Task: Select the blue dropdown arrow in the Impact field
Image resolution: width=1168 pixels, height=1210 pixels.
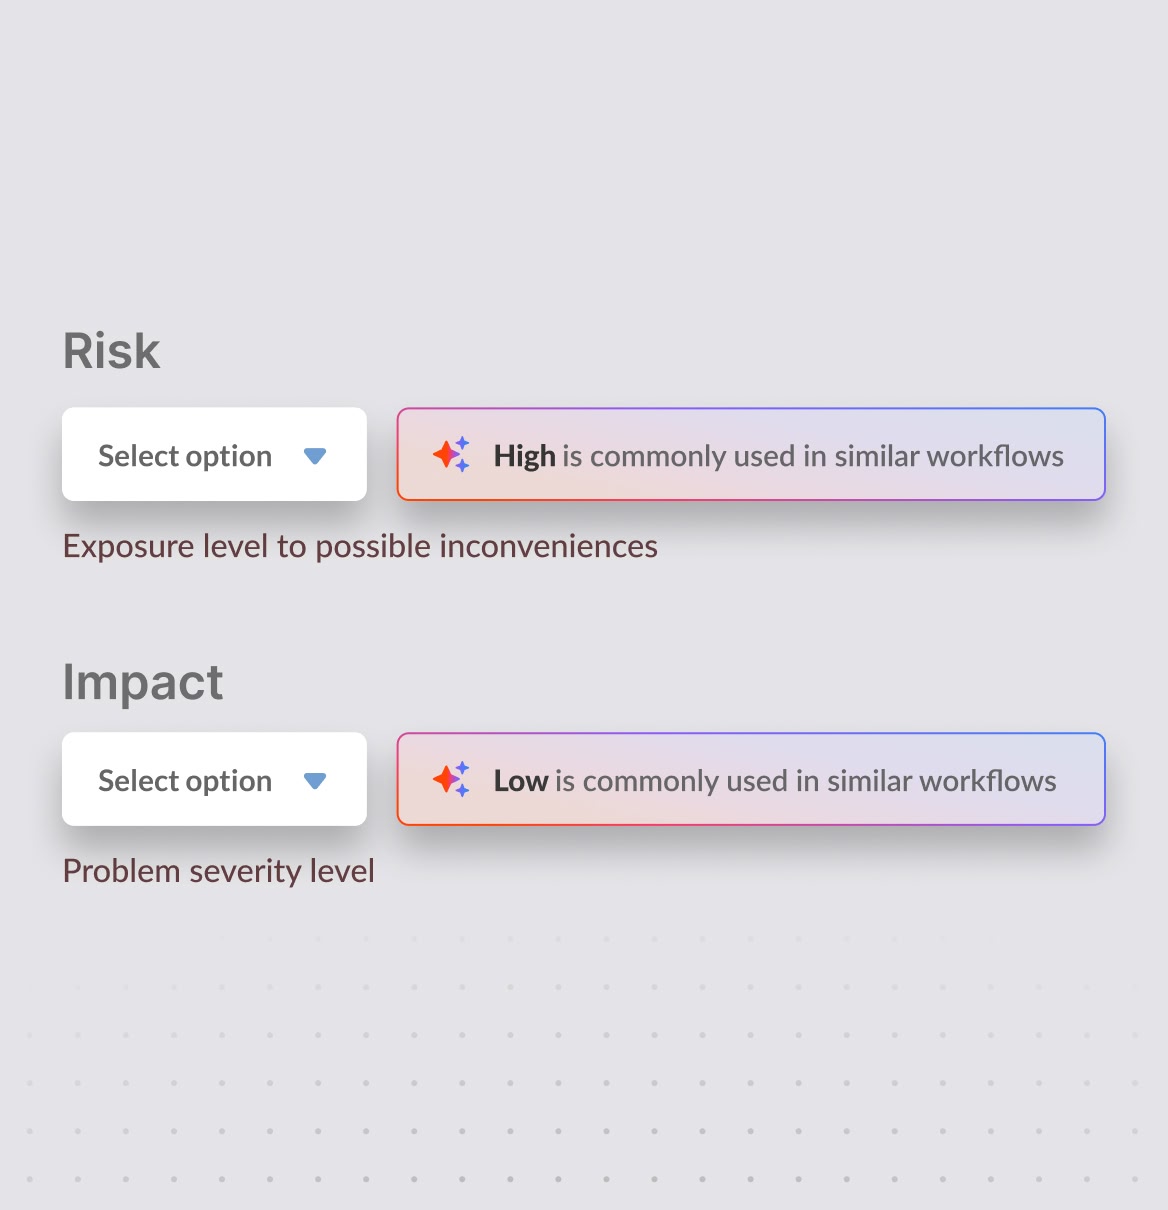Action: tap(315, 780)
